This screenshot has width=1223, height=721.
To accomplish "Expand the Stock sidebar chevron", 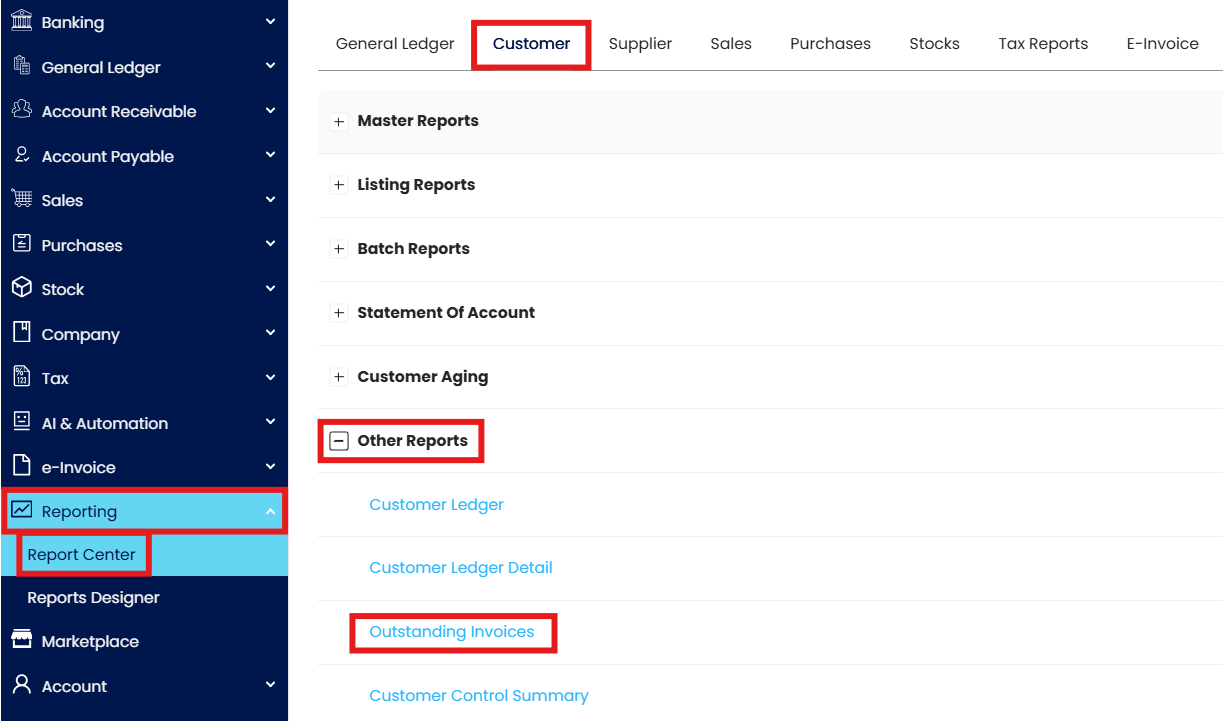I will pyautogui.click(x=270, y=288).
